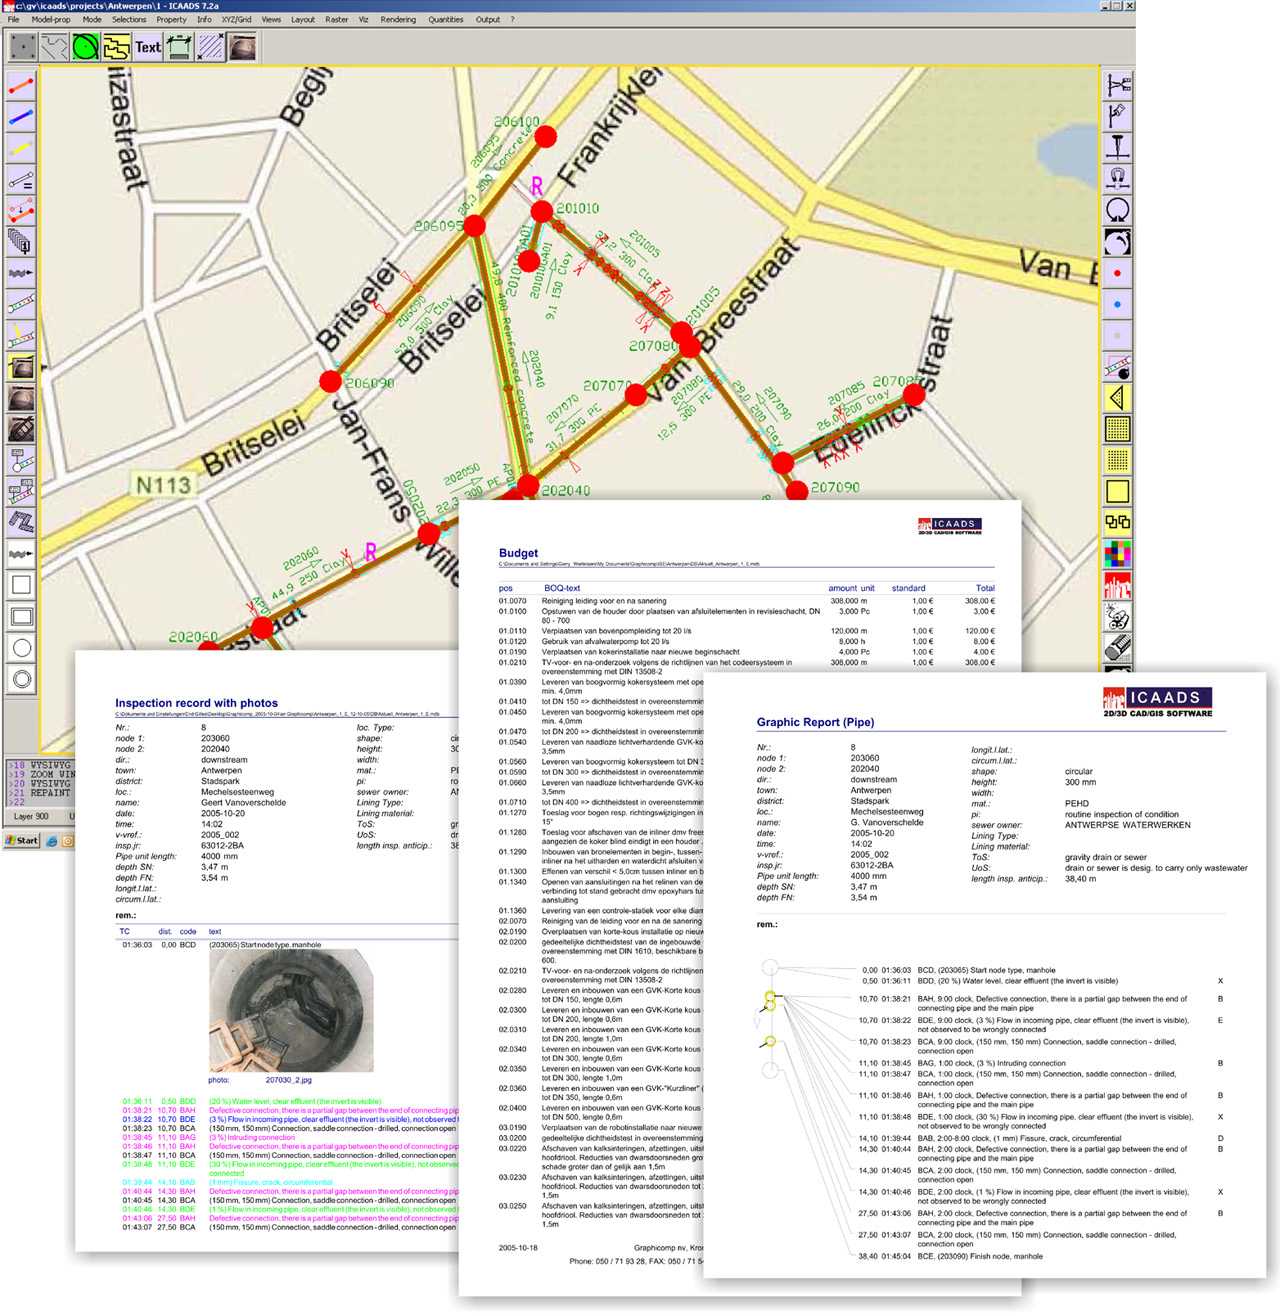Select the single circle shape tool

[x=21, y=648]
